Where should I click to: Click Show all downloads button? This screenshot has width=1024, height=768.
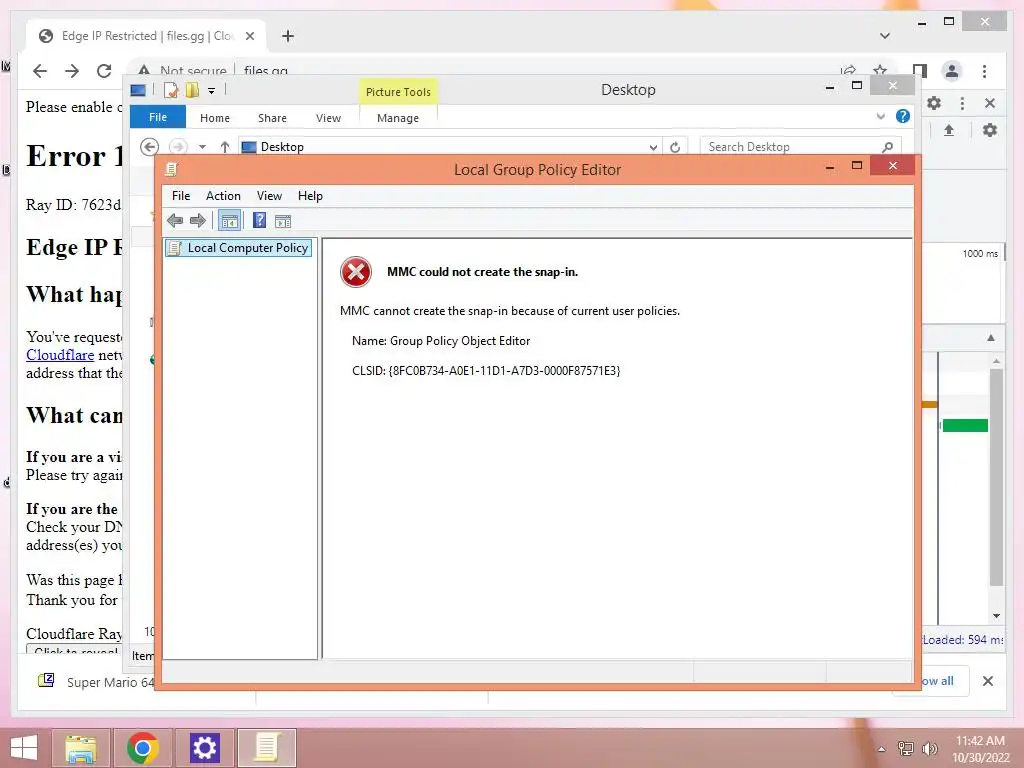tap(936, 681)
